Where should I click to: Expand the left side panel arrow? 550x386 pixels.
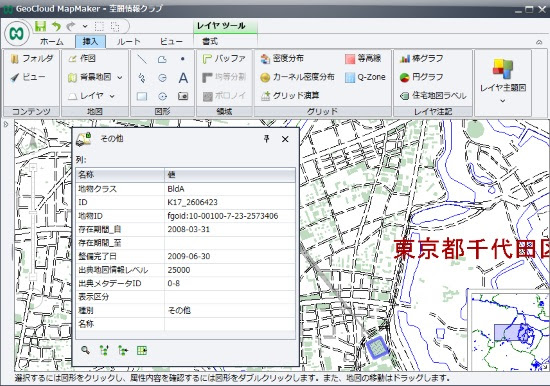click(x=6, y=124)
